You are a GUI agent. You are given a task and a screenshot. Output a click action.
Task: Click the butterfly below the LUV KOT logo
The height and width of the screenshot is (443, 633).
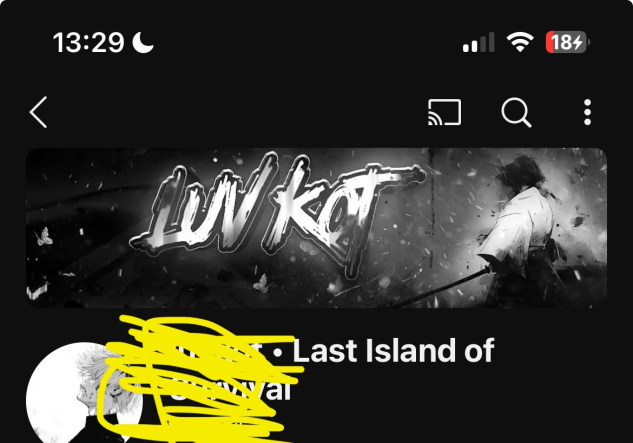pyautogui.click(x=261, y=283)
